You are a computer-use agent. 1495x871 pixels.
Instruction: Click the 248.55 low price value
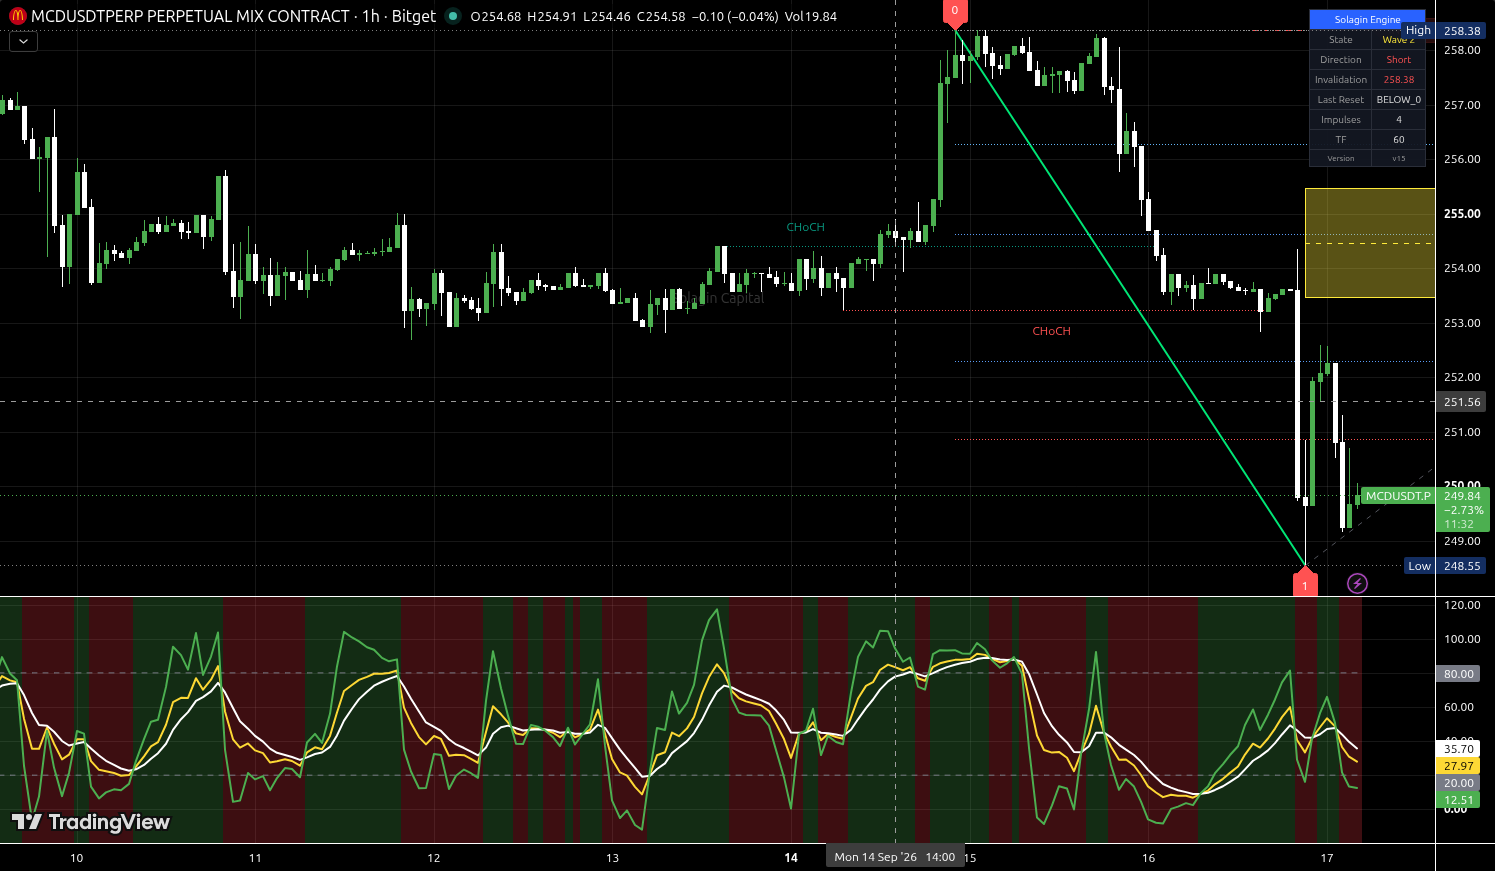click(x=1462, y=566)
